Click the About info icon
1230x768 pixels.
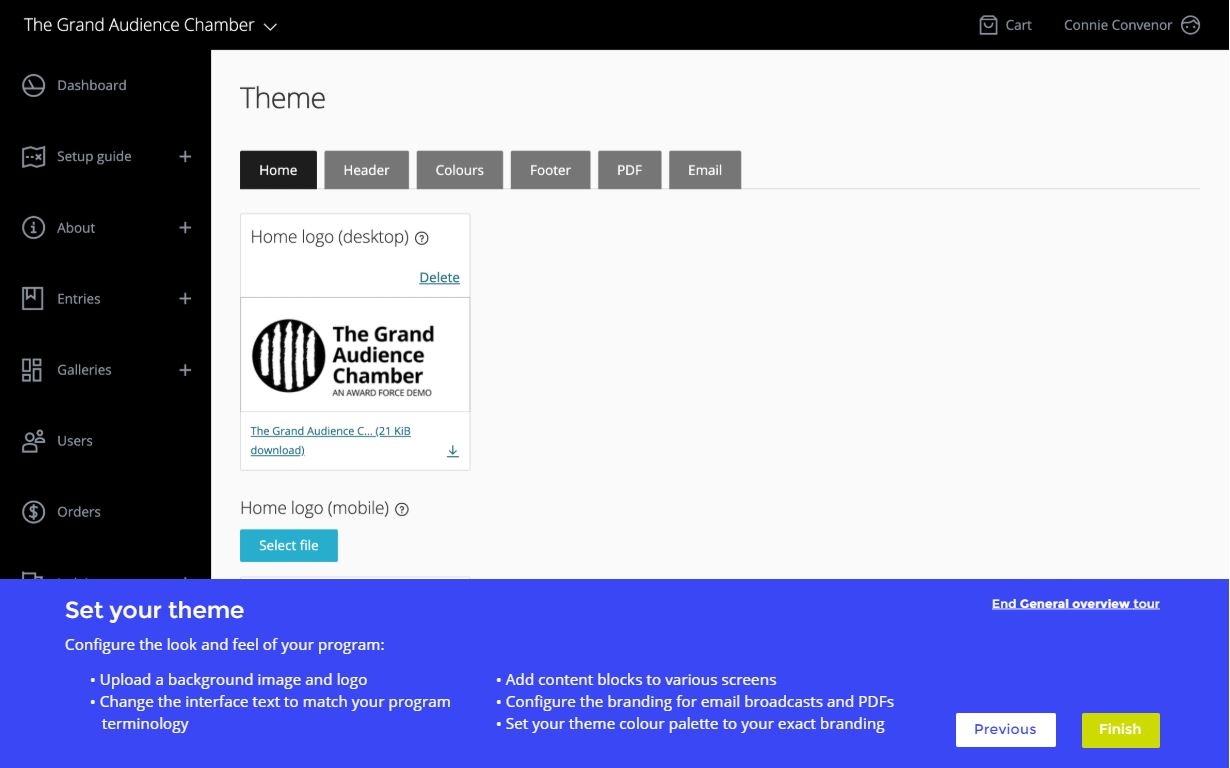point(34,228)
